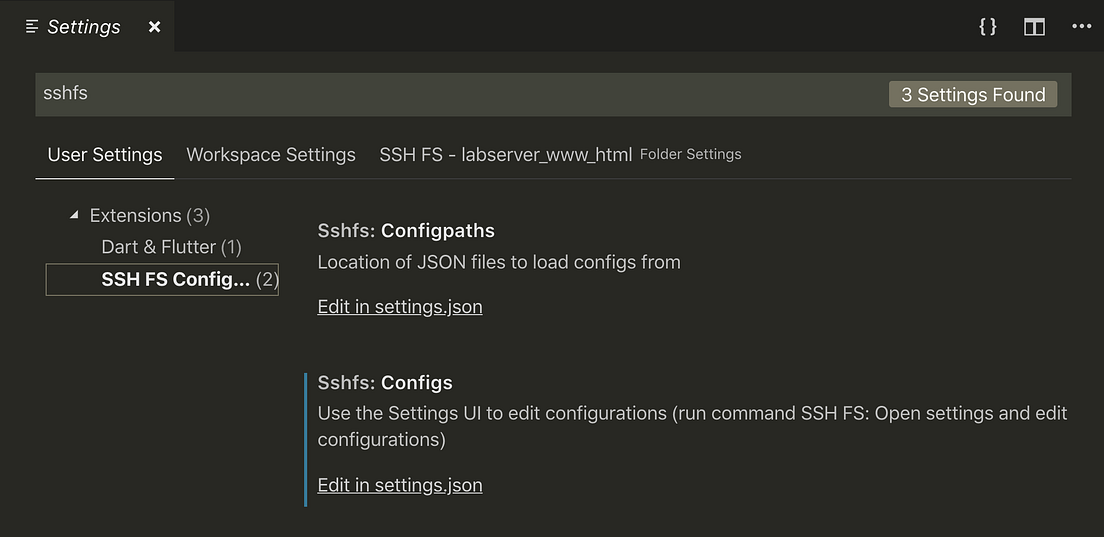
Task: Click the list icon on Settings tab
Action: (x=32, y=27)
